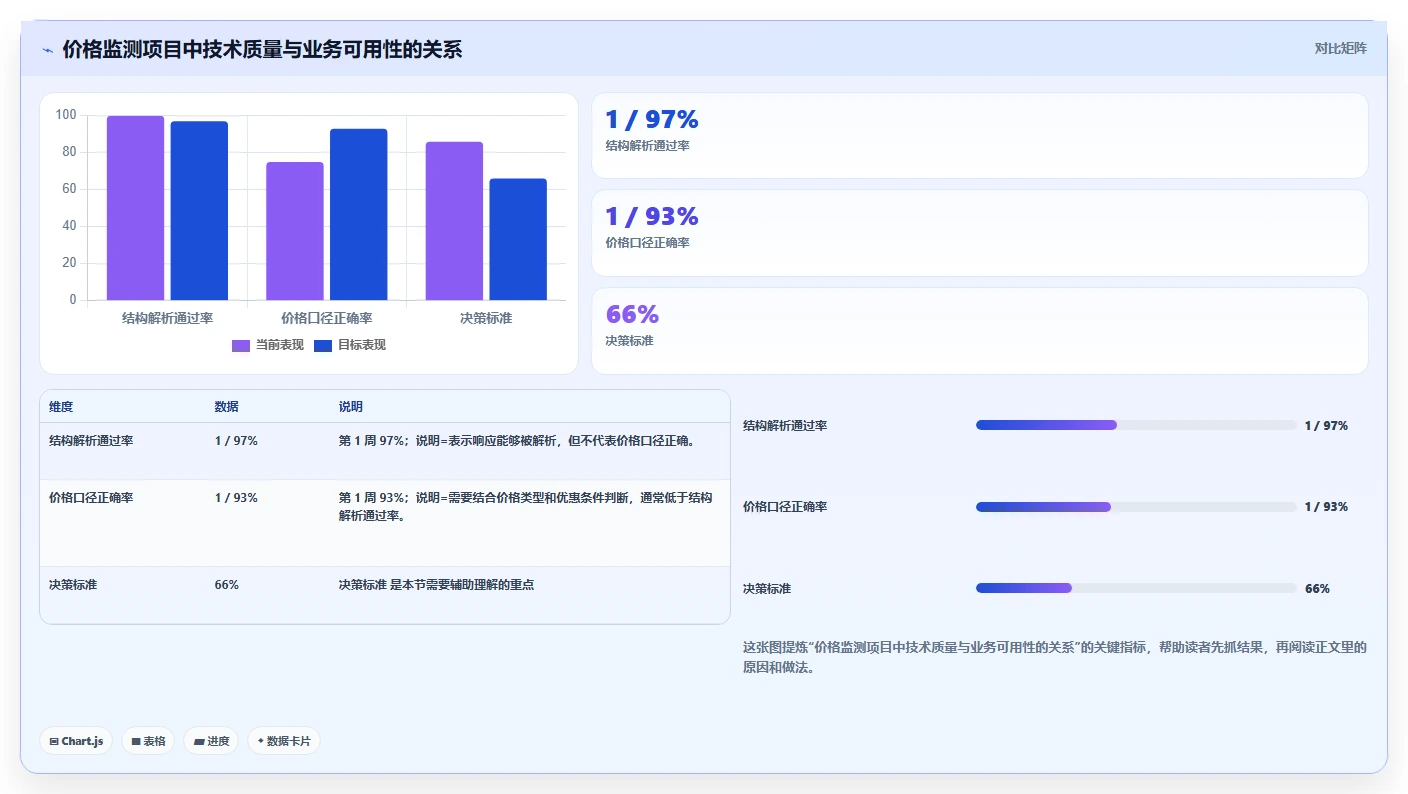Click the 66% value right of the progress bar
This screenshot has height=794, width=1408.
tap(1317, 589)
